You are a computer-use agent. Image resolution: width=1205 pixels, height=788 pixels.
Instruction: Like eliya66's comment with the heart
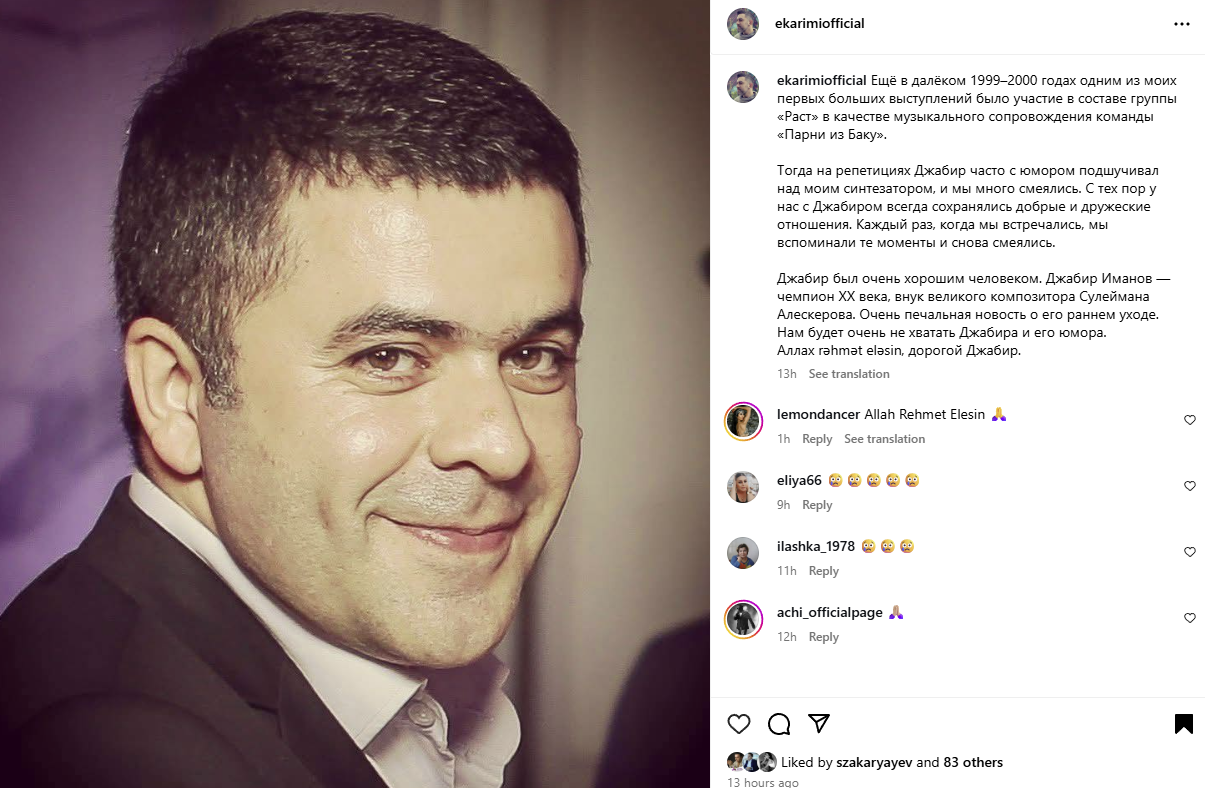tap(1190, 486)
